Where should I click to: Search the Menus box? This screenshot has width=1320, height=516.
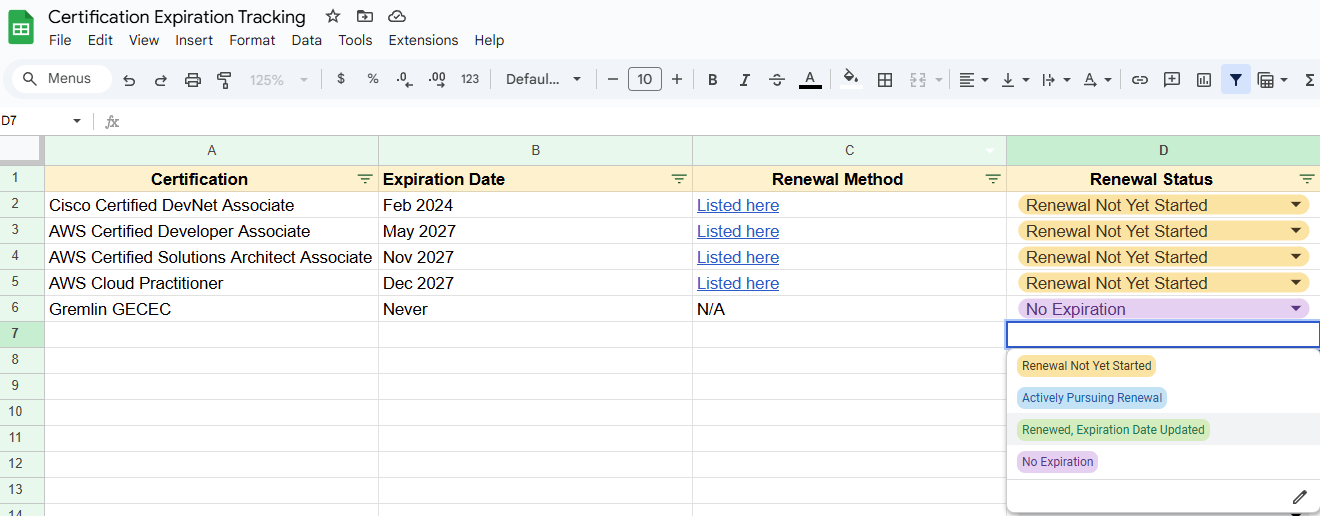tap(60, 79)
